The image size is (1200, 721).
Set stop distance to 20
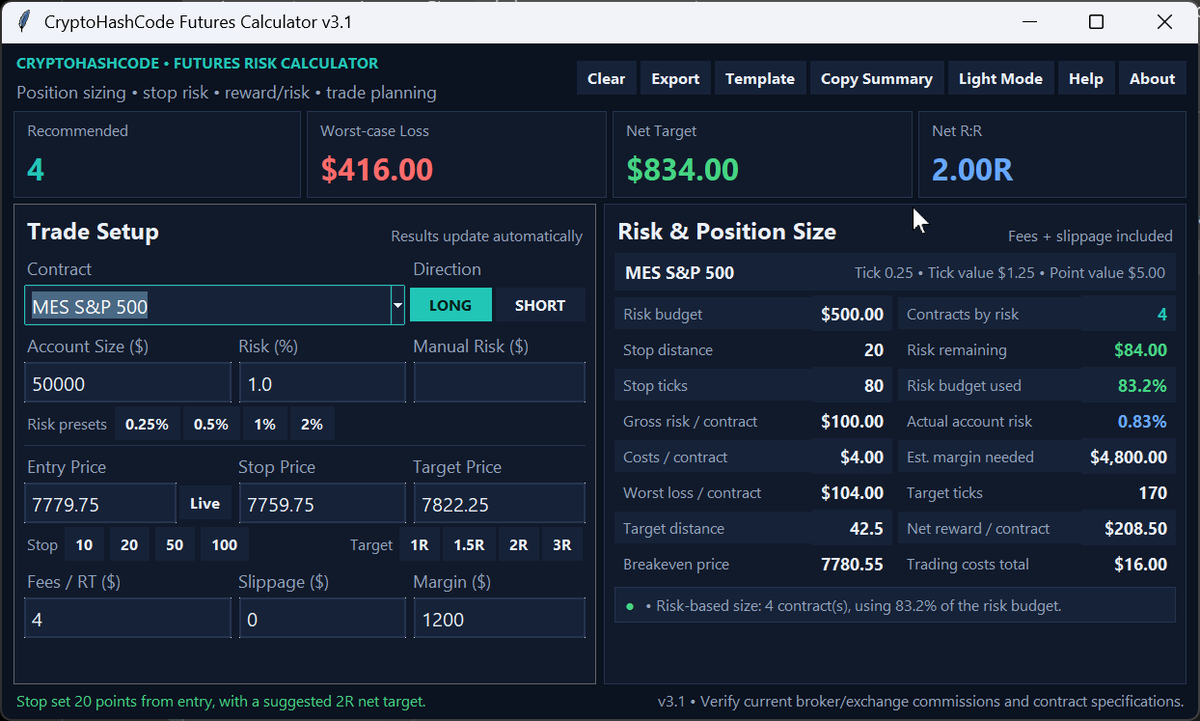click(129, 545)
